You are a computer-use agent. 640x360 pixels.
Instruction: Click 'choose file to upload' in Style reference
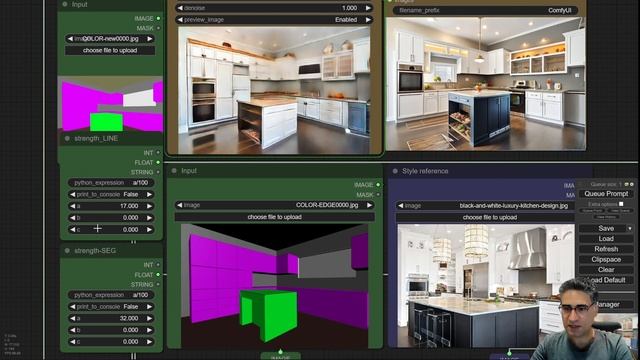point(486,218)
